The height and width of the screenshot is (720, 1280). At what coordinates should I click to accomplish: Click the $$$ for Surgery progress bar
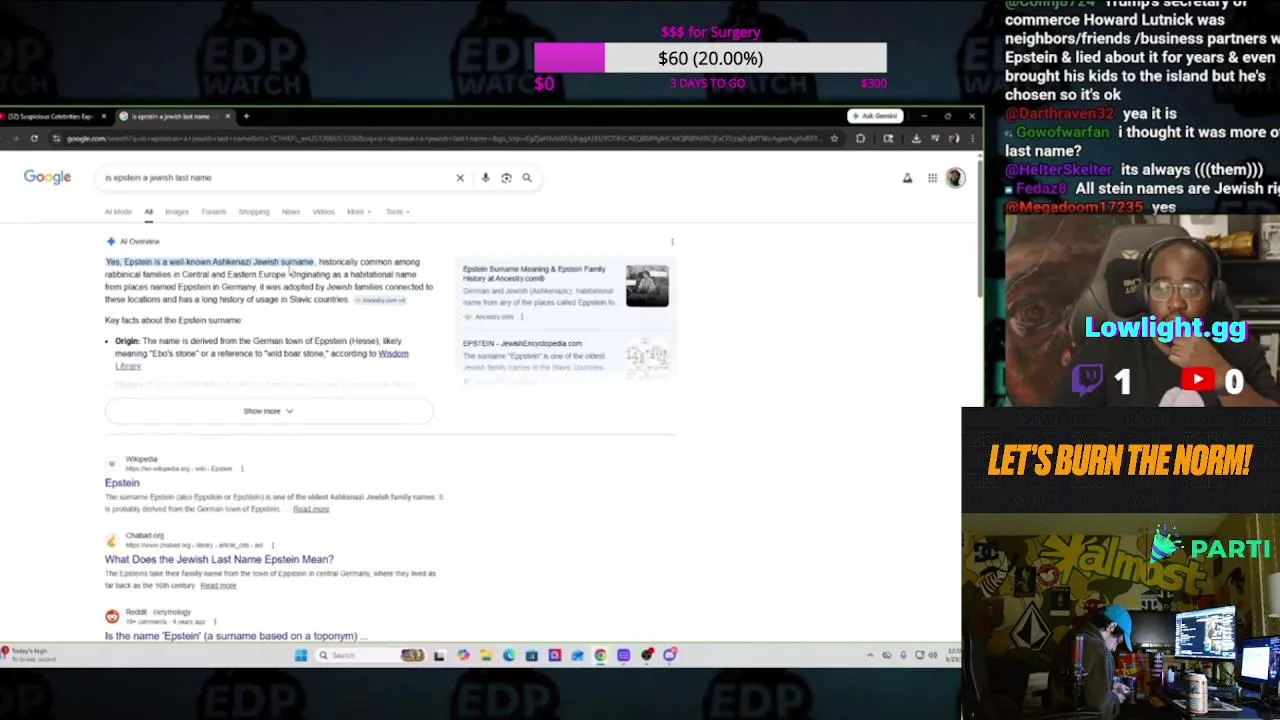click(x=710, y=58)
